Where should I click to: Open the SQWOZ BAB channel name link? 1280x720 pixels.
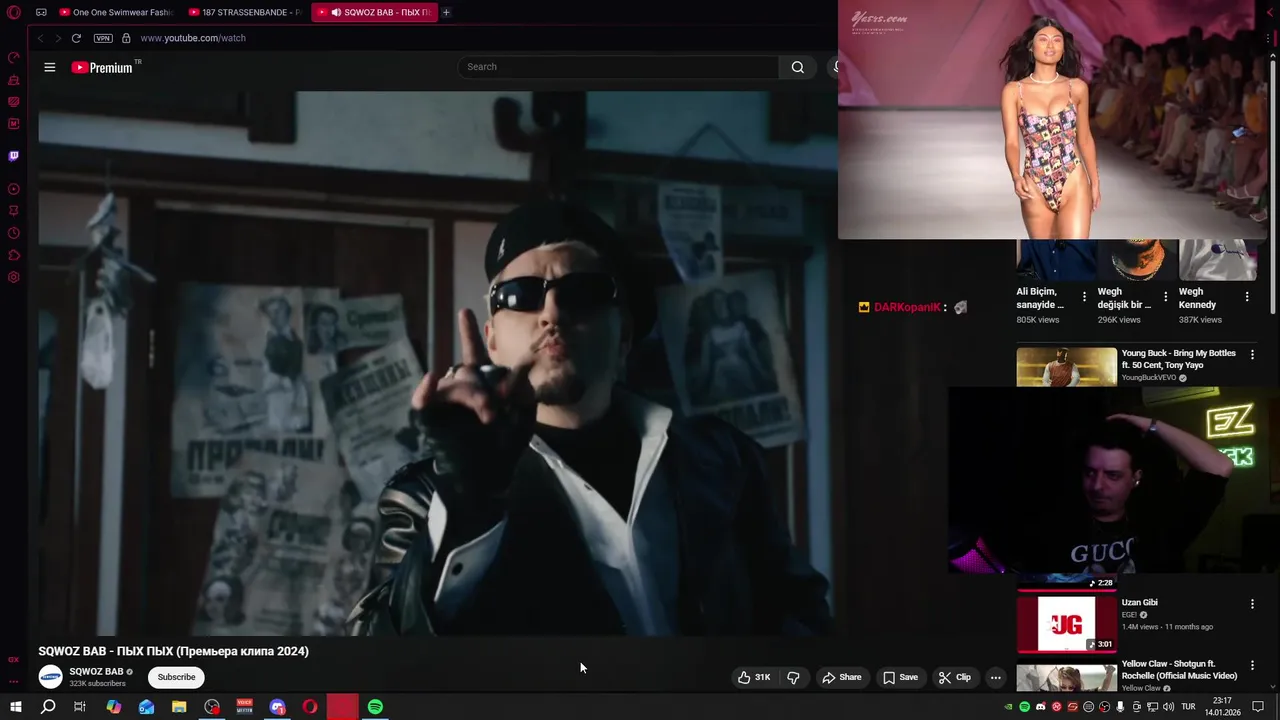[x=96, y=671]
